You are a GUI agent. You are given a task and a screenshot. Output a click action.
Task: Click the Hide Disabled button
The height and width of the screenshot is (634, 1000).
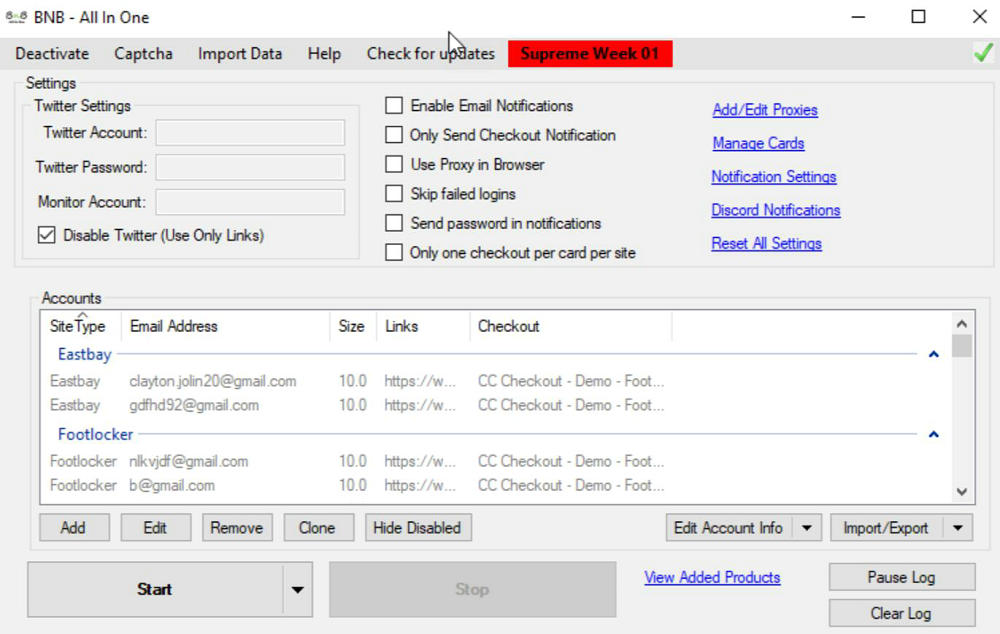(x=418, y=527)
